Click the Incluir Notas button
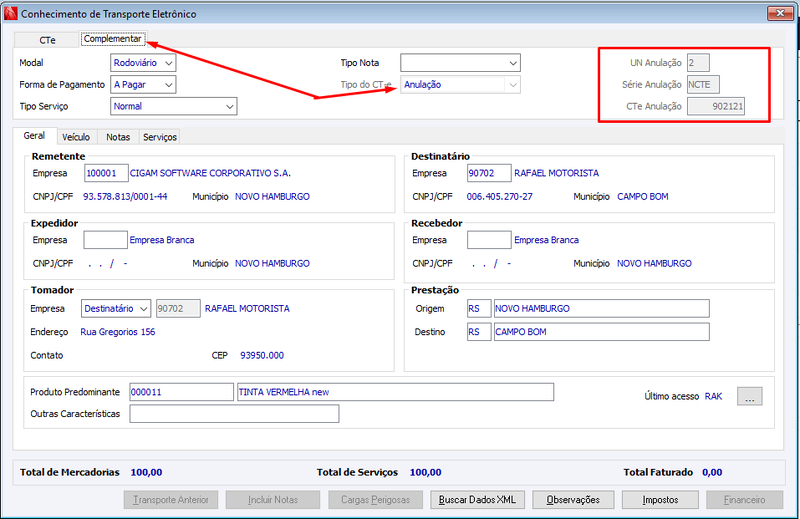The height and width of the screenshot is (519, 800). 273,500
